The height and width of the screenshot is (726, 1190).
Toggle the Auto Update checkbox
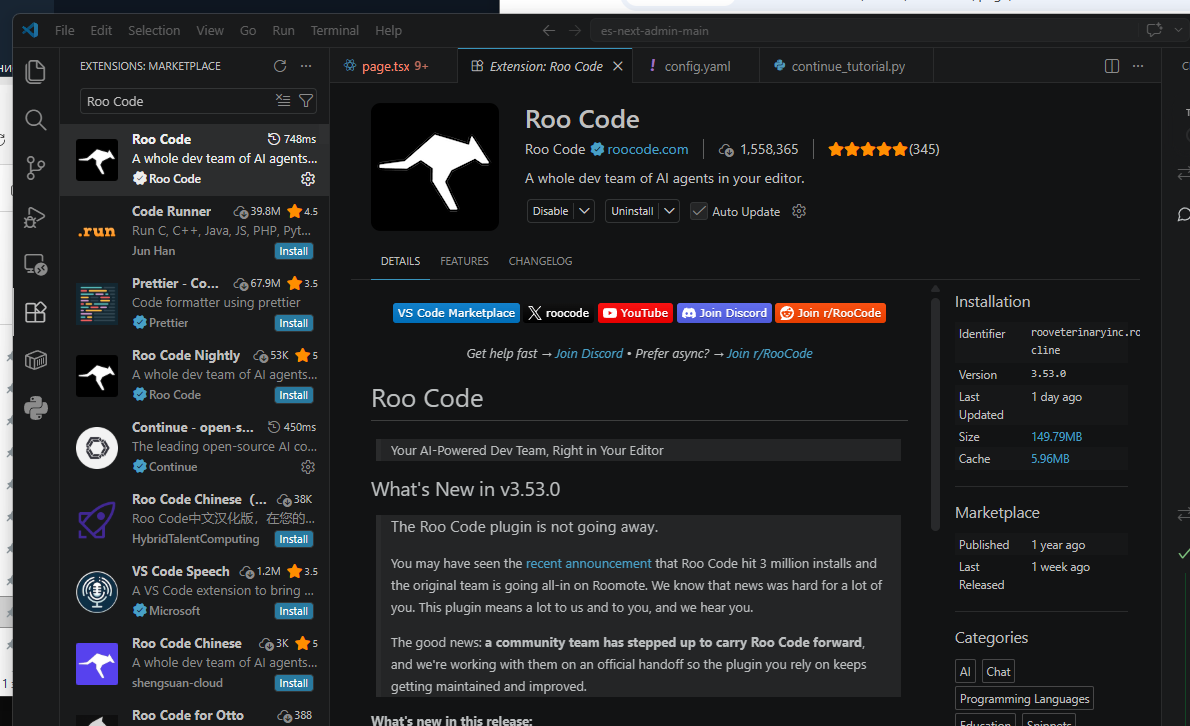point(699,211)
